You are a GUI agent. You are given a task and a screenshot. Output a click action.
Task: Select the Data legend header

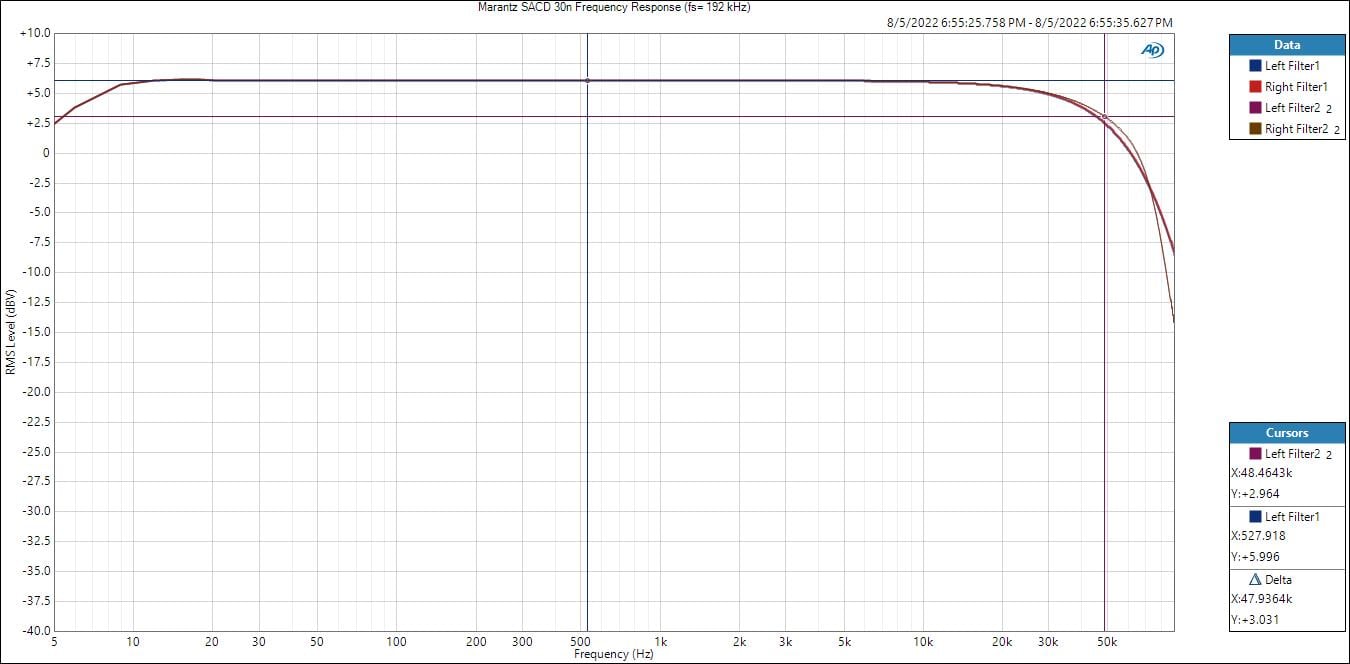(1287, 45)
